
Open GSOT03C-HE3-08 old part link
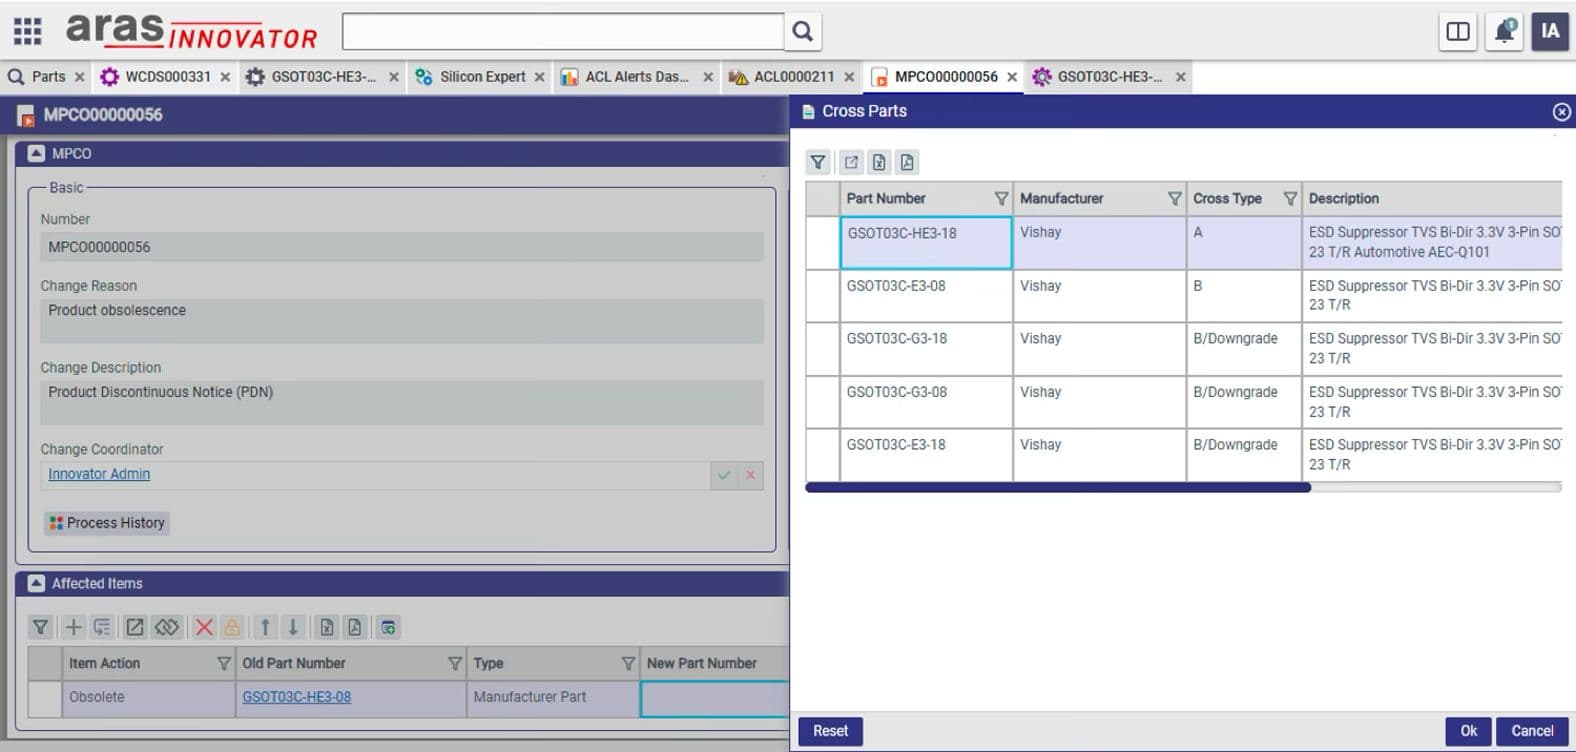coord(297,697)
